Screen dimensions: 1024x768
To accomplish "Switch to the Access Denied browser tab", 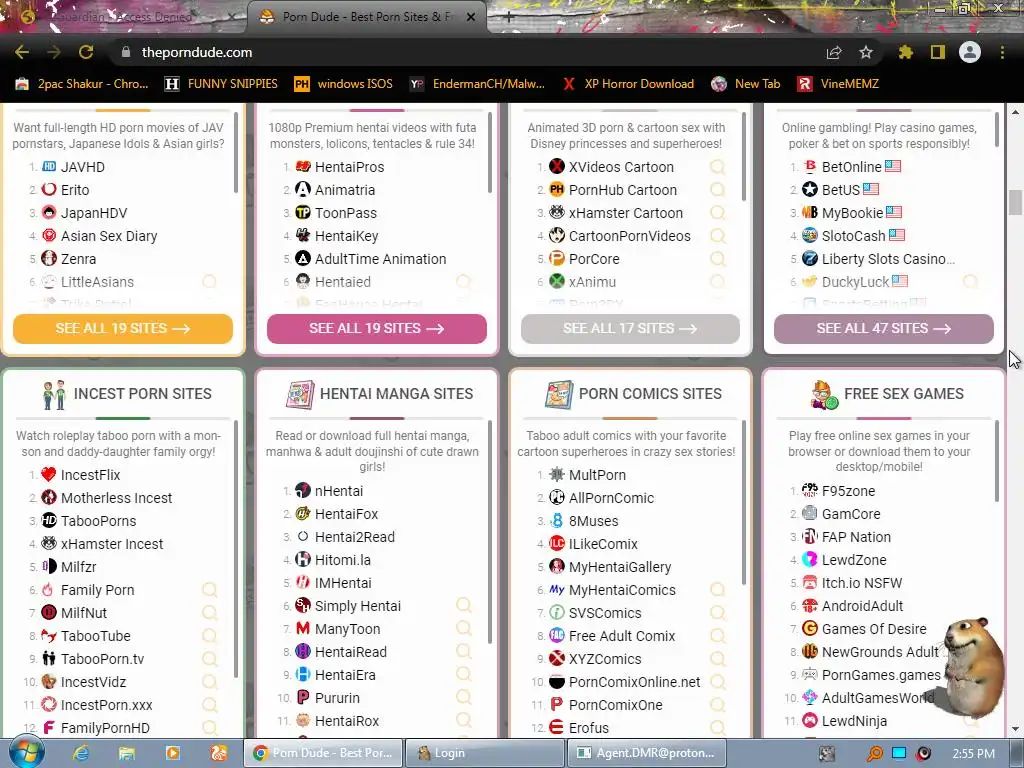I will coord(124,17).
